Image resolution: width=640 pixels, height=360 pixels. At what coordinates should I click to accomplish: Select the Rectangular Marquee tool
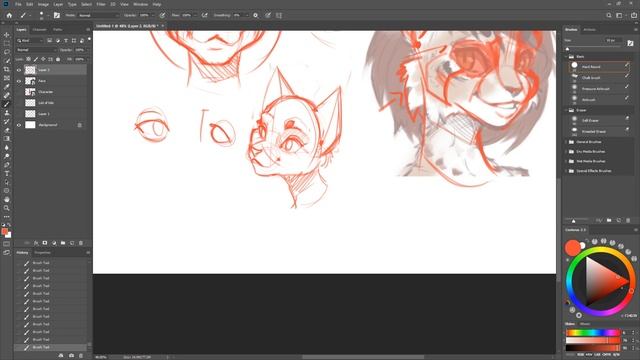tap(7, 43)
